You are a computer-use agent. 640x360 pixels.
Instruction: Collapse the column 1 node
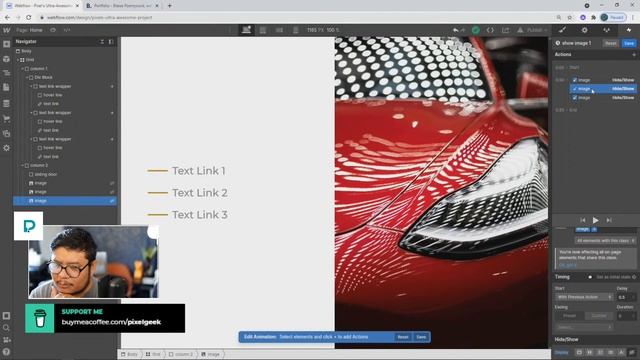22,69
